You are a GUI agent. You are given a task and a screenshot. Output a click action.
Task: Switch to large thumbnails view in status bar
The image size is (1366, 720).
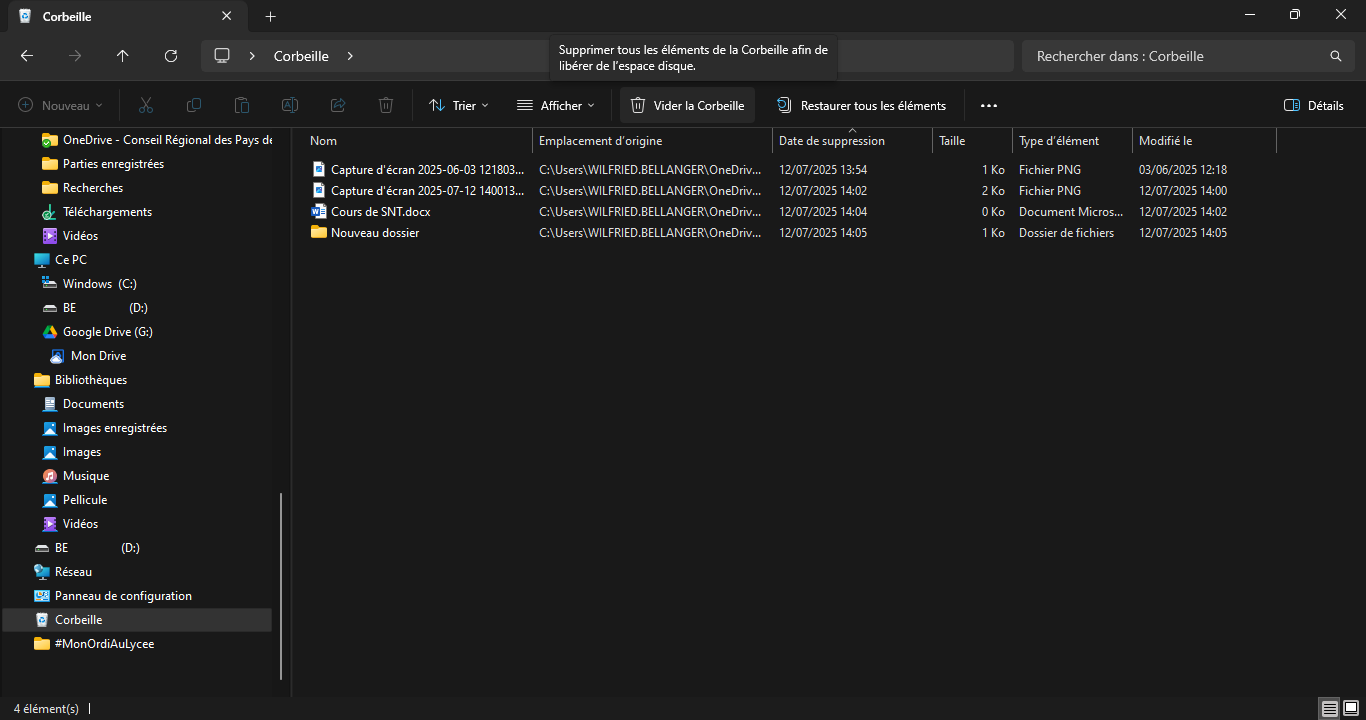(x=1351, y=709)
